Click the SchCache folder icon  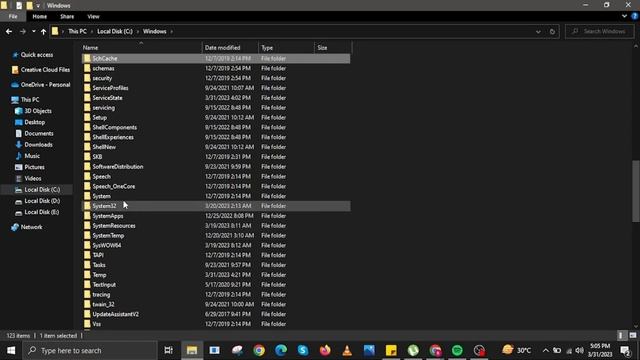tap(87, 58)
